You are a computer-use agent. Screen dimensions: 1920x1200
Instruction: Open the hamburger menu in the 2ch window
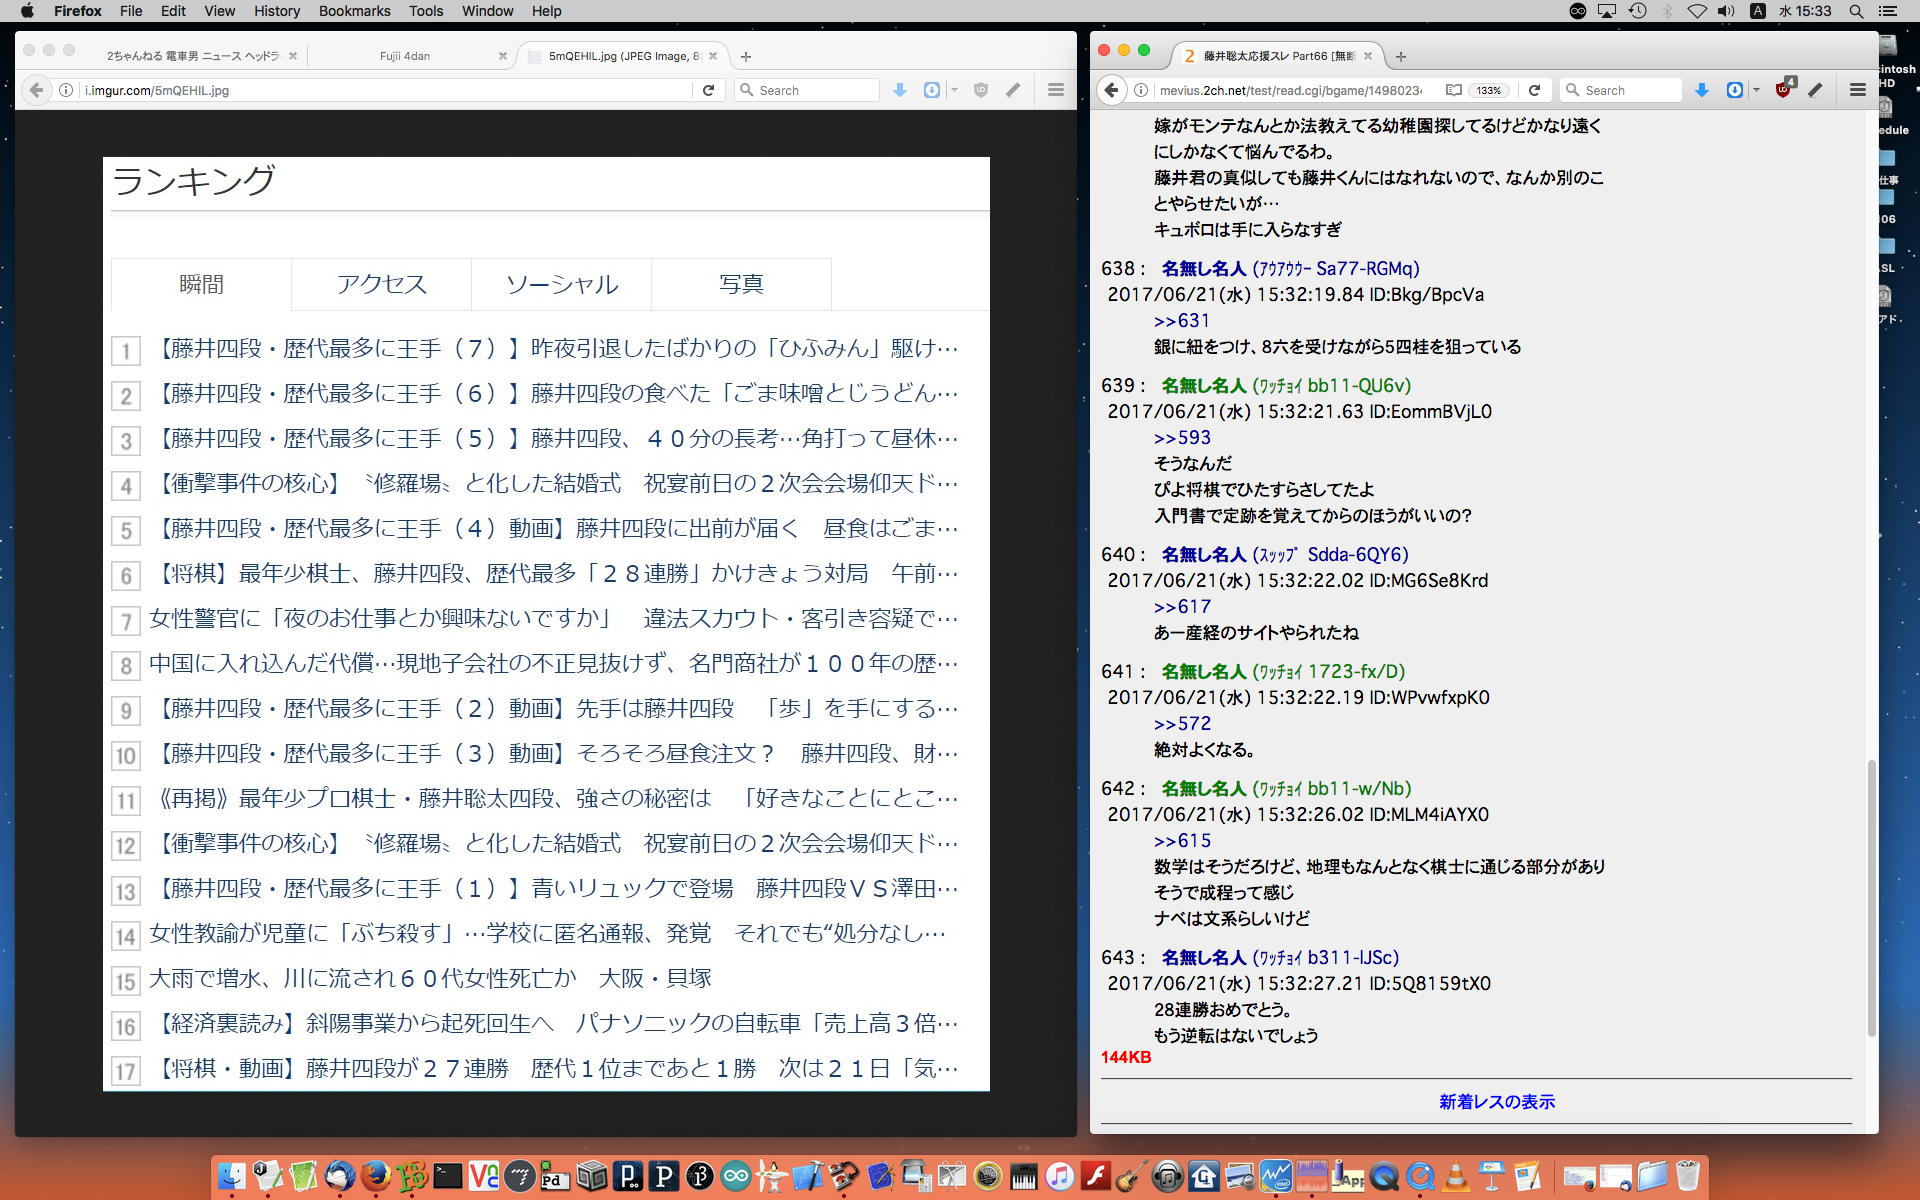pyautogui.click(x=1858, y=90)
